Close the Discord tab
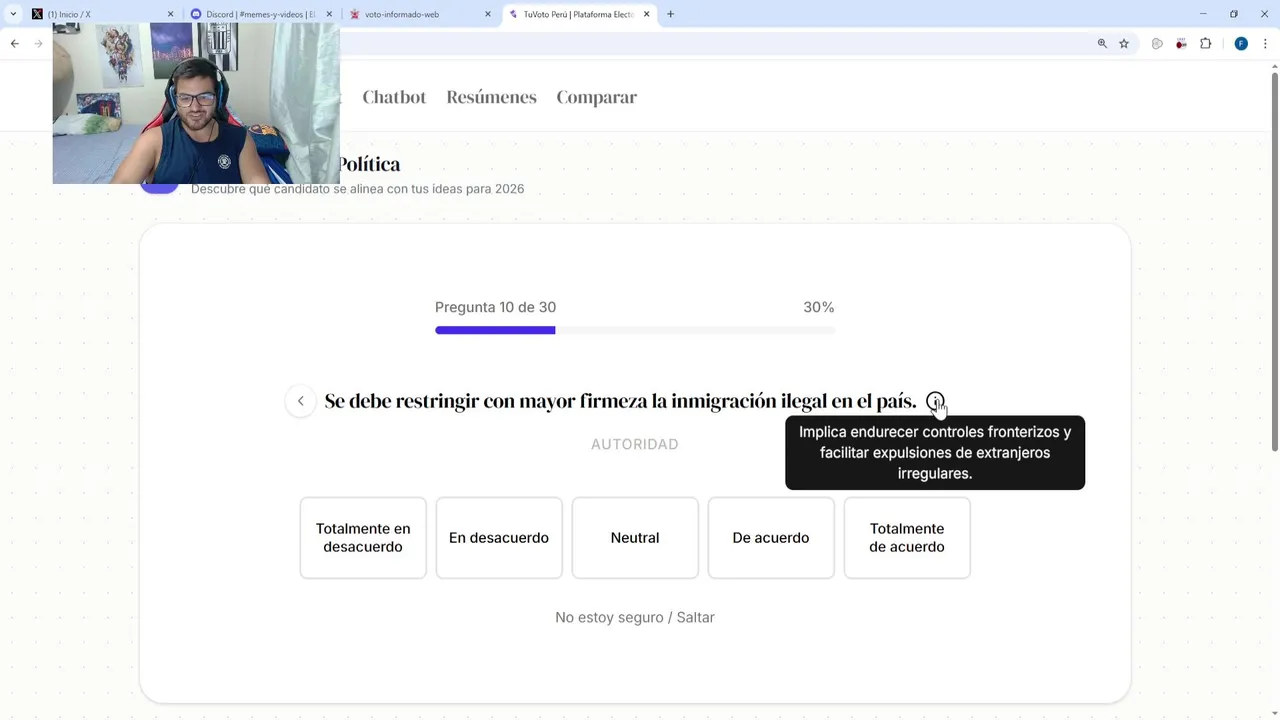This screenshot has width=1280, height=720. click(329, 14)
